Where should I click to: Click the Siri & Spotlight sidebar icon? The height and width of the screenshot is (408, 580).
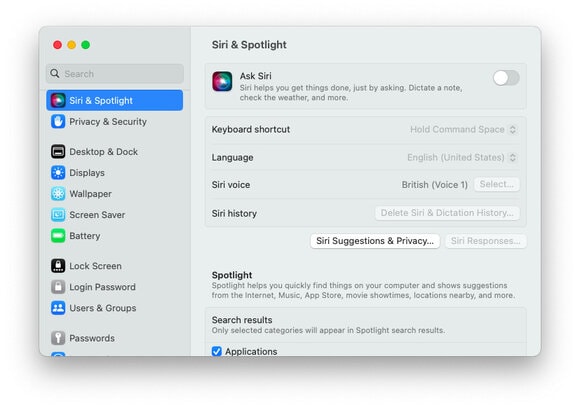pos(58,100)
